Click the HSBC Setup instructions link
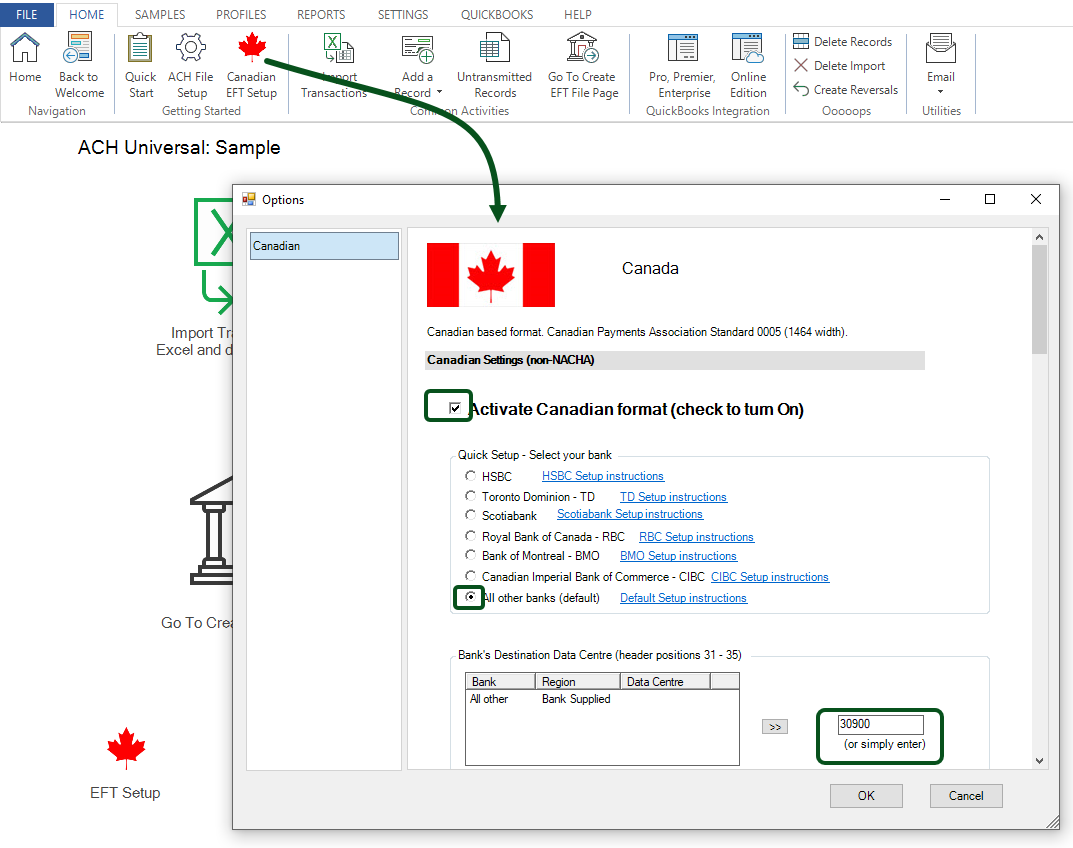Image resolution: width=1073 pixels, height=848 pixels. pos(602,475)
